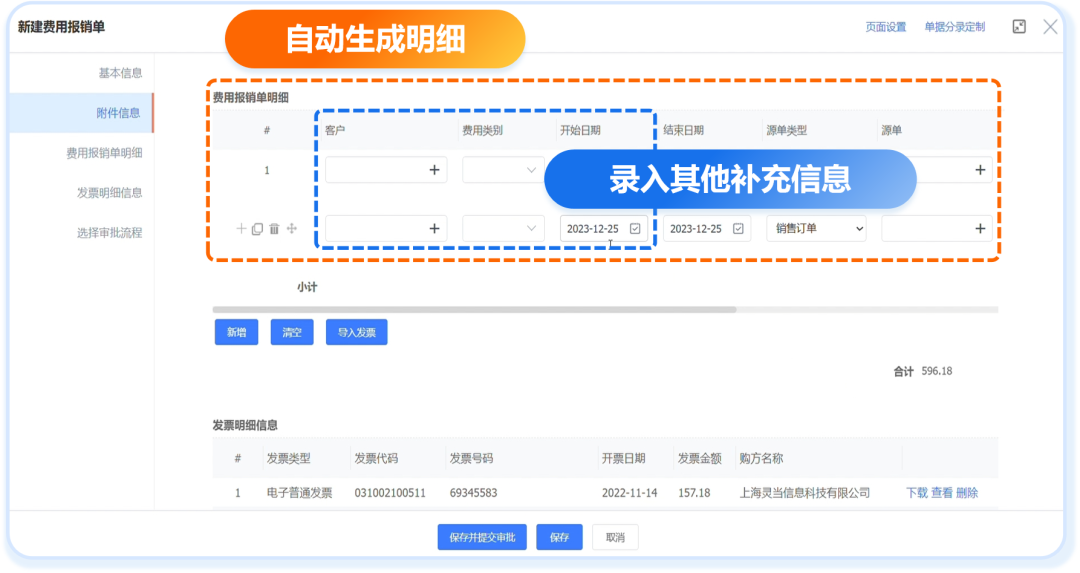The width and height of the screenshot is (1080, 573).
Task: Click the fullscreen expand icon in header
Action: (x=1019, y=27)
